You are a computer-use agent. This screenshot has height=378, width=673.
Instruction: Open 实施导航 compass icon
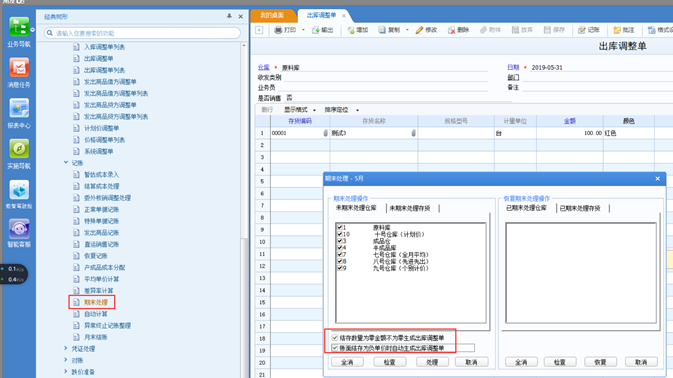[x=19, y=149]
